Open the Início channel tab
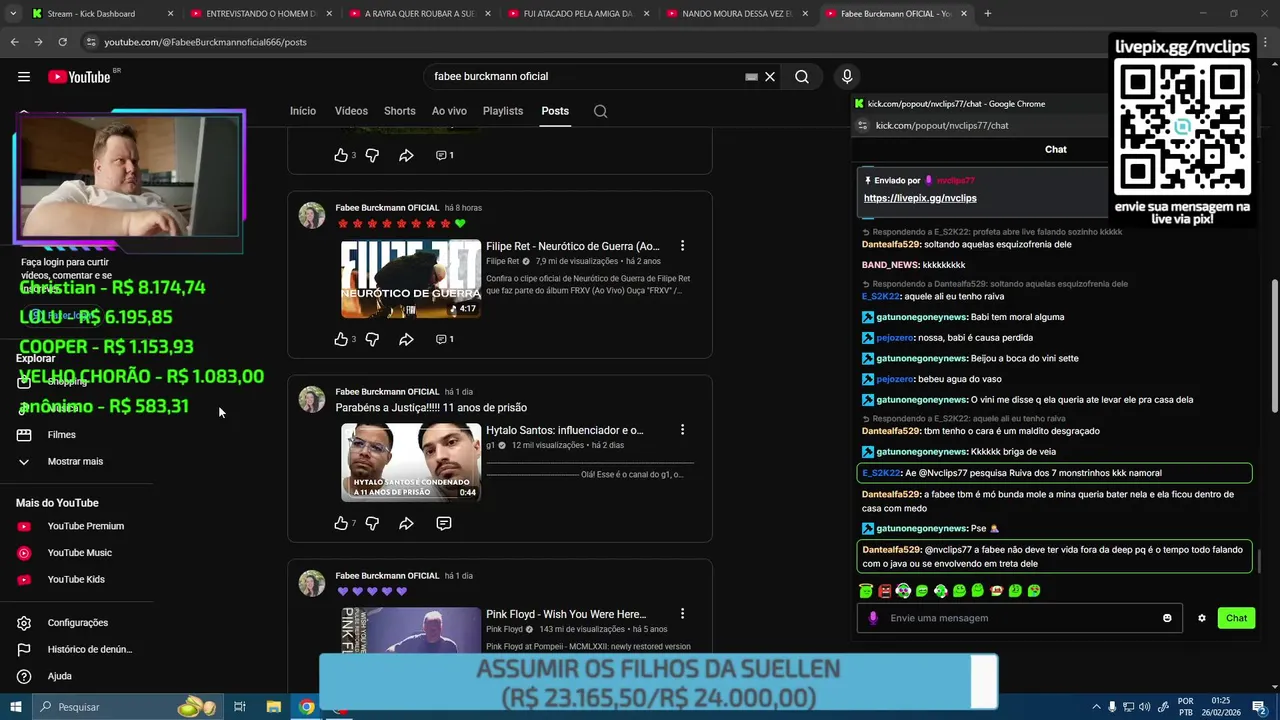 tap(303, 111)
